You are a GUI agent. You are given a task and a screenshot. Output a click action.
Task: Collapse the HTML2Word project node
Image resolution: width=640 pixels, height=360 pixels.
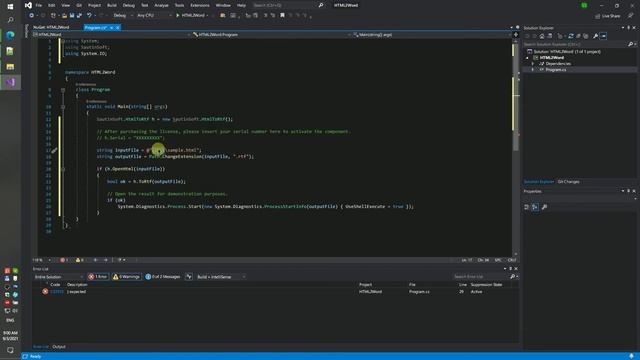coord(527,58)
